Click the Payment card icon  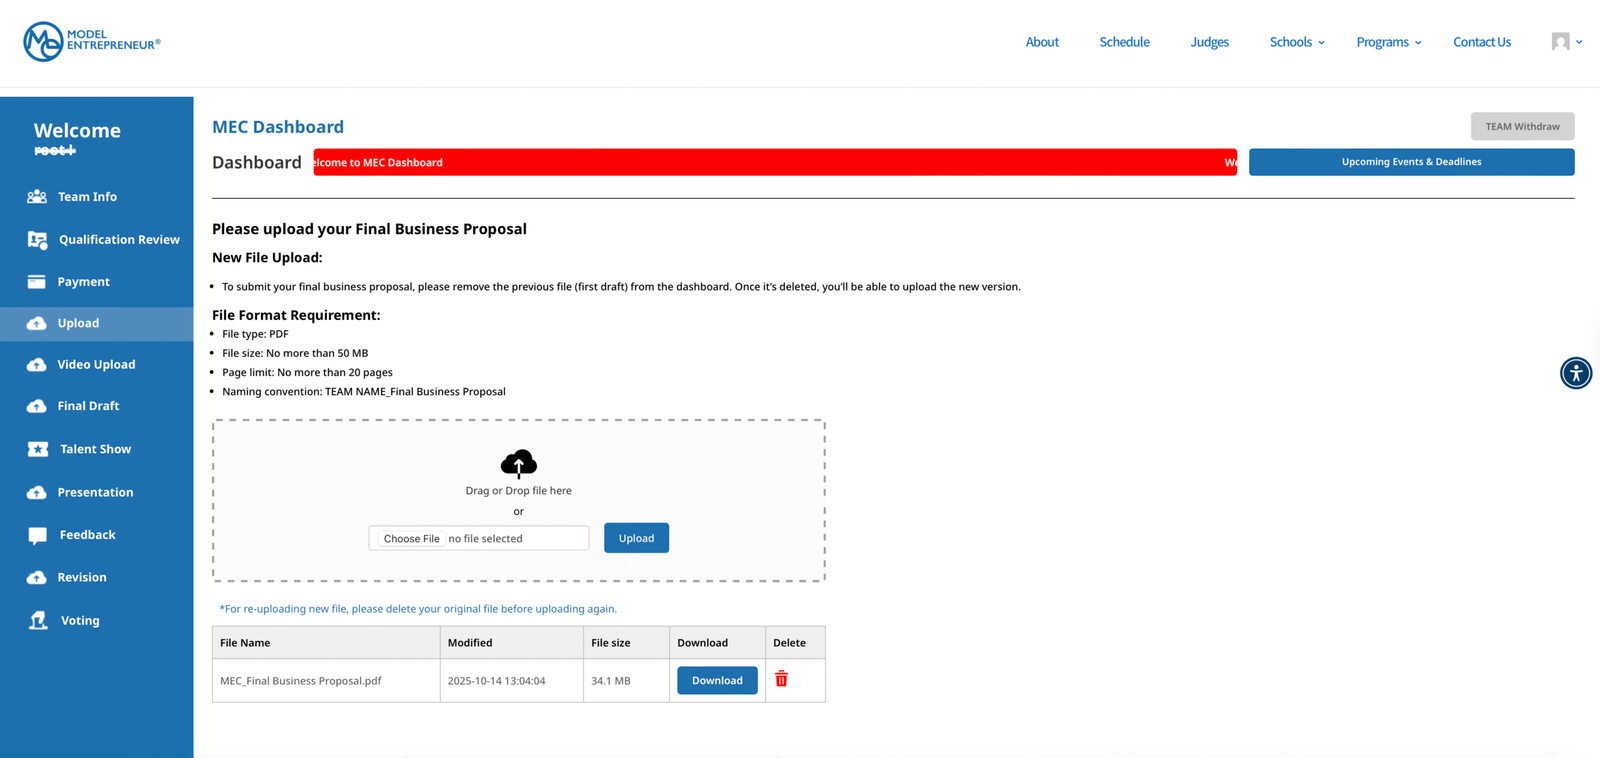37,282
